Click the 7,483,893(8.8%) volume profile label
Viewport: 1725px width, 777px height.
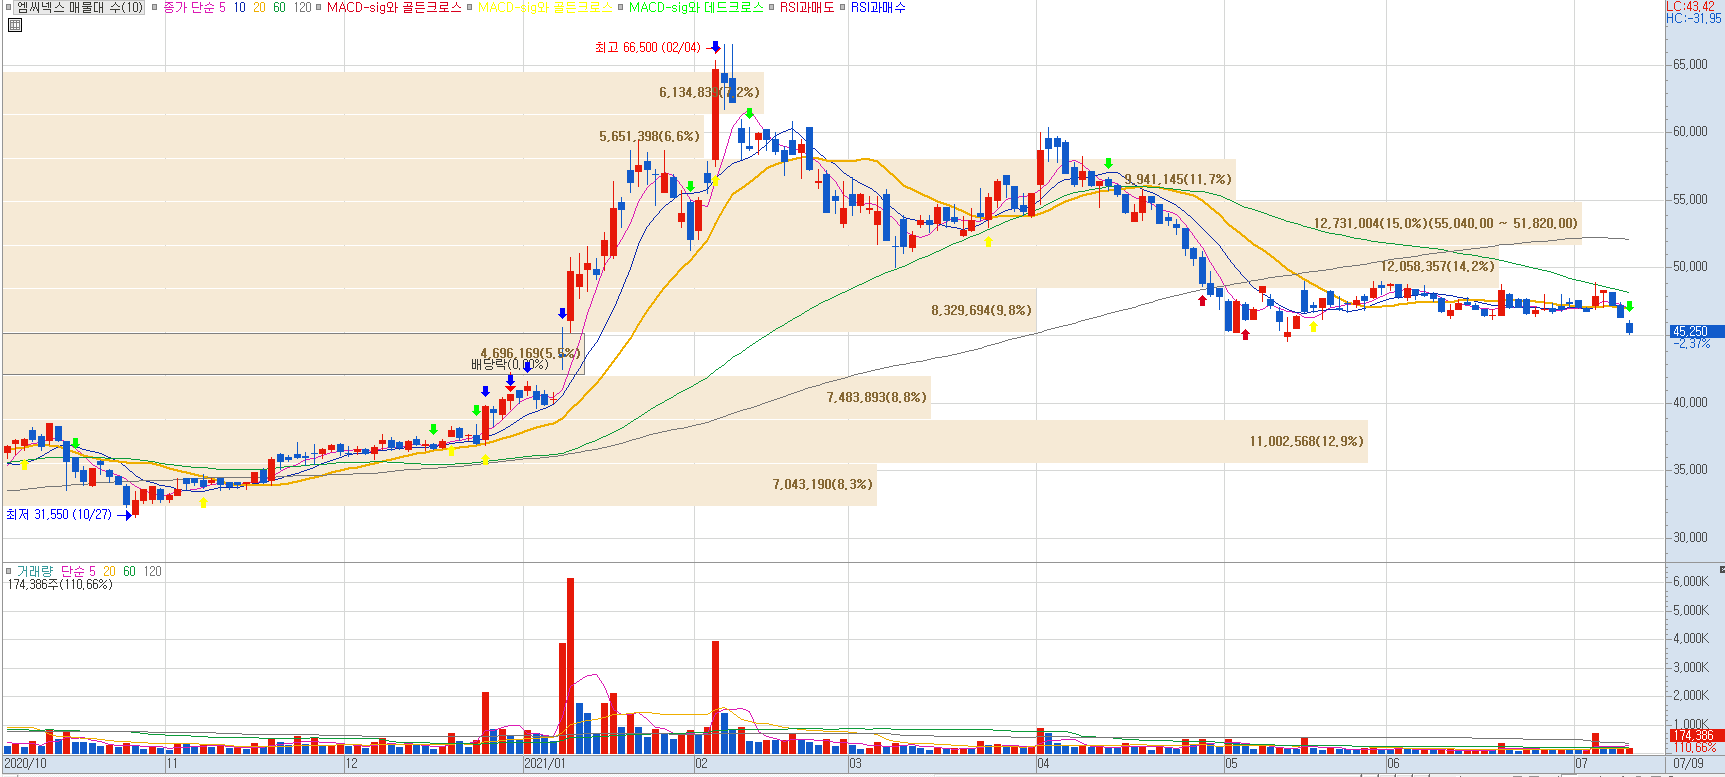click(876, 398)
